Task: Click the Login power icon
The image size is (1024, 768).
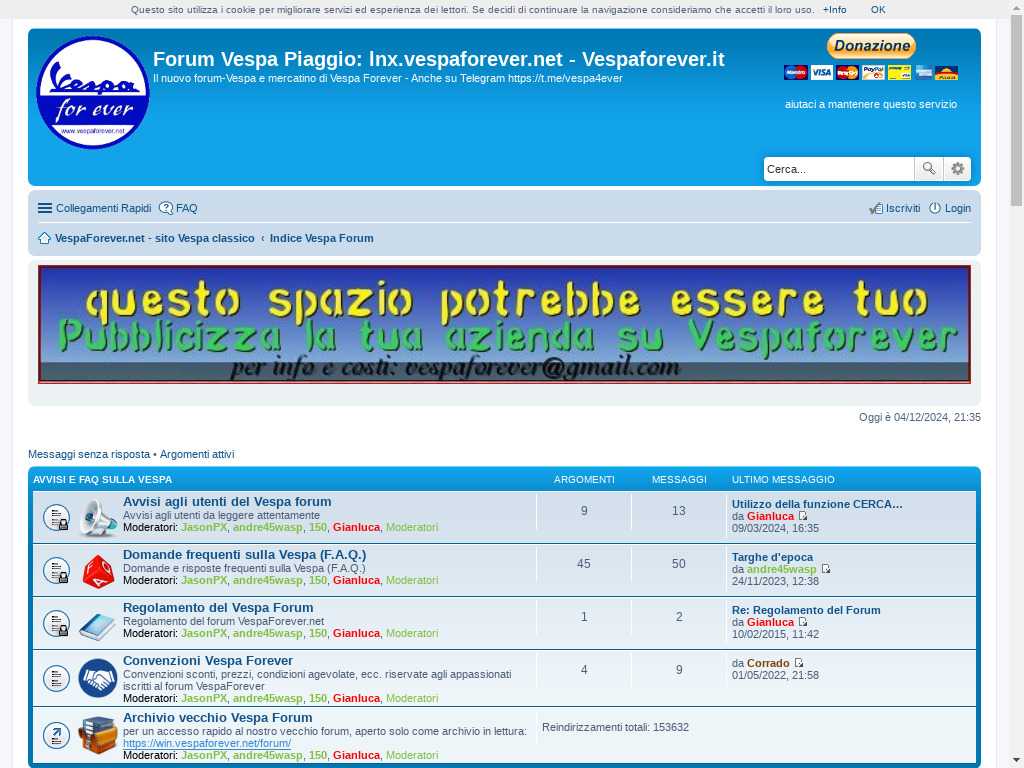Action: (935, 208)
